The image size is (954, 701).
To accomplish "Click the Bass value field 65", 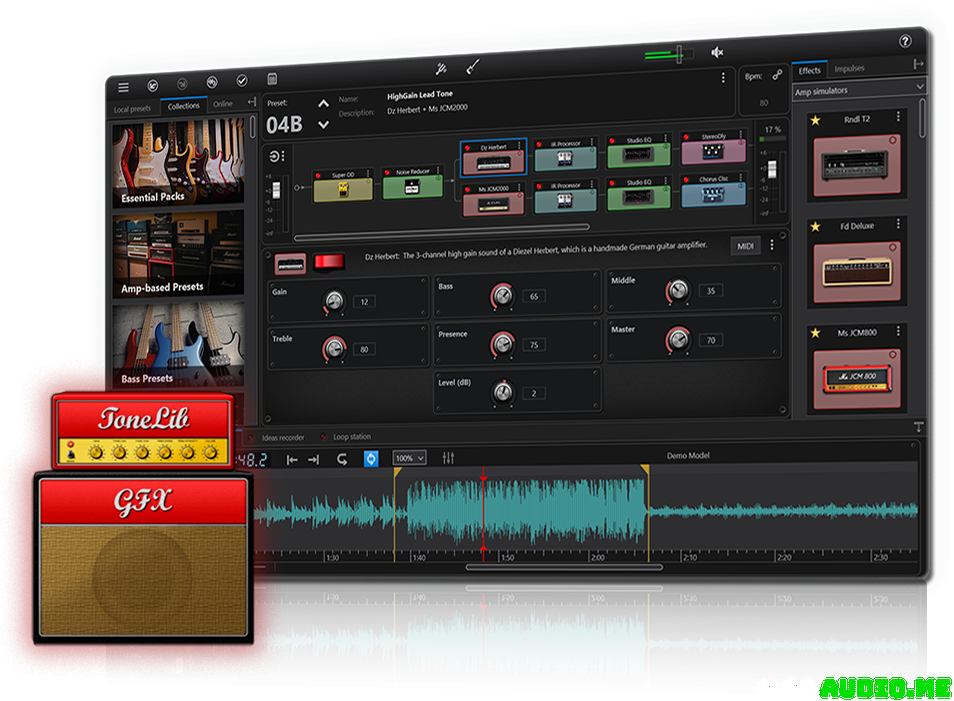I will (x=534, y=296).
